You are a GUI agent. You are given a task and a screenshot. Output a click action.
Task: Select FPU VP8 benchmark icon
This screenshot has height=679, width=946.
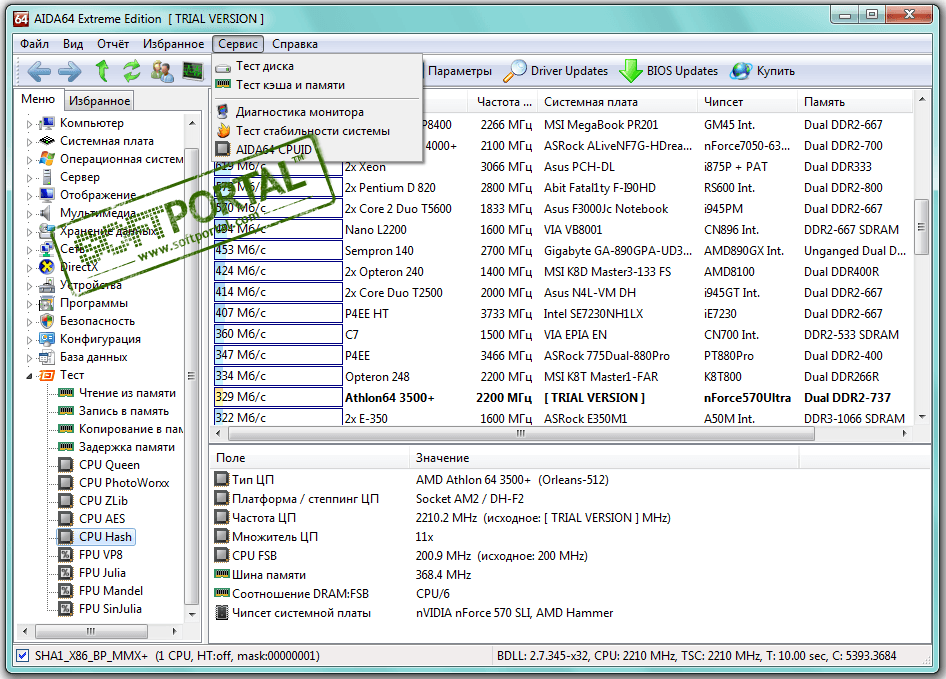(x=66, y=555)
